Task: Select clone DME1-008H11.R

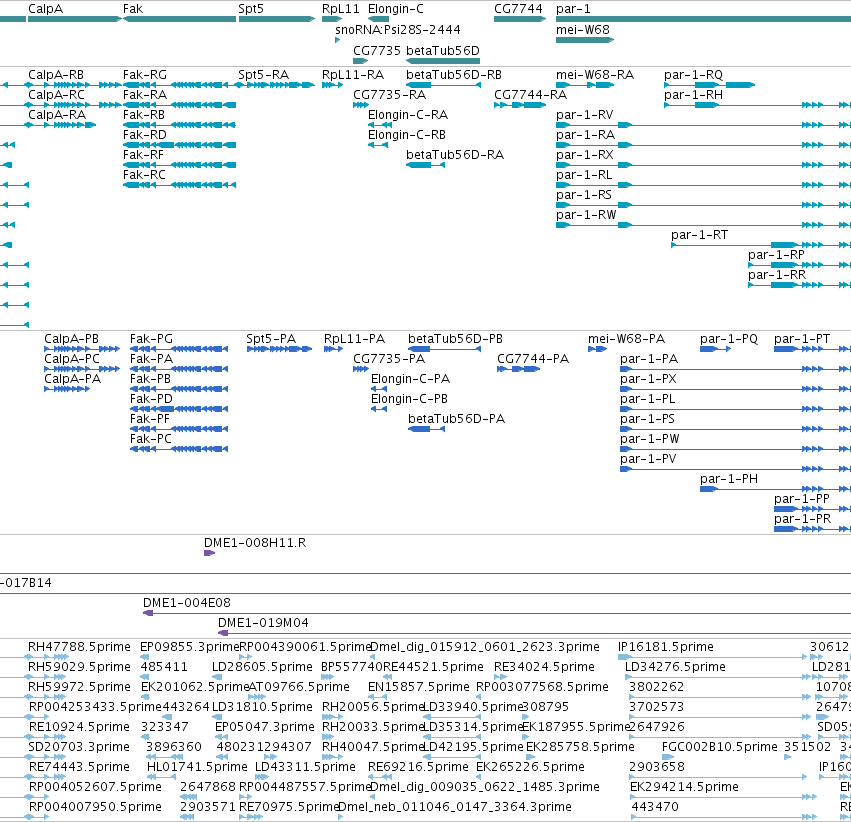Action: [x=209, y=553]
